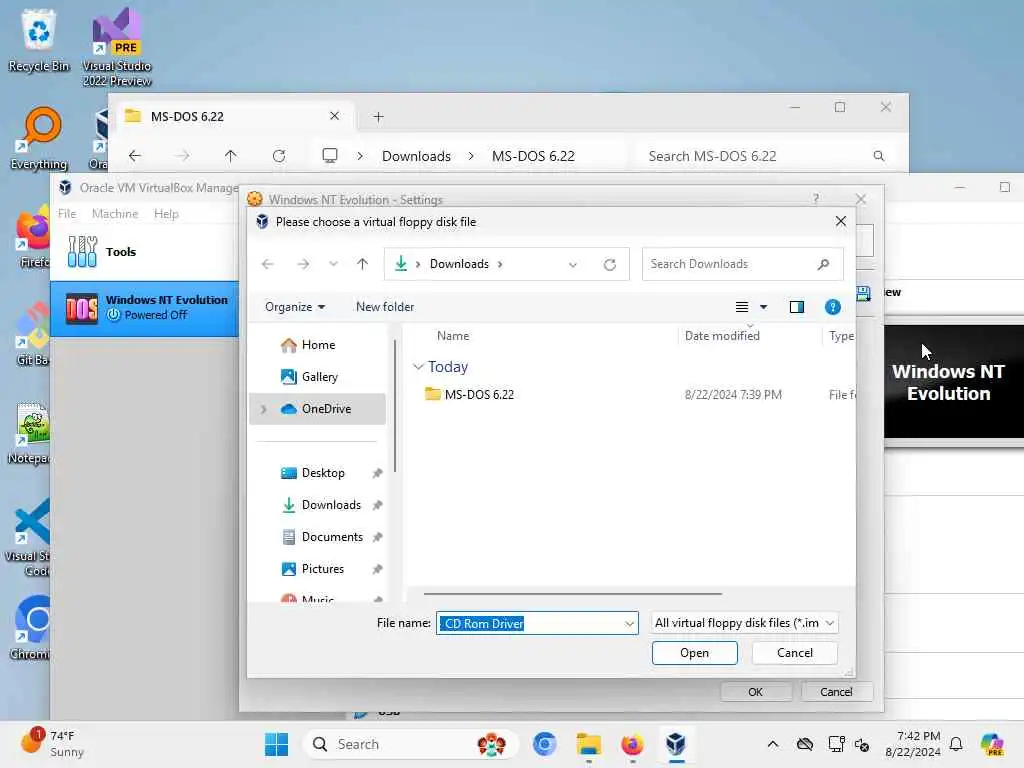Screen dimensions: 1024x768
Task: Expand the OneDrive tree node
Action: (x=264, y=409)
